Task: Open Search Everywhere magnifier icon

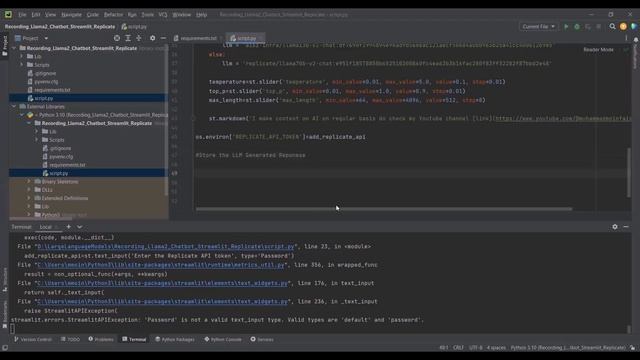Action: 612,27
